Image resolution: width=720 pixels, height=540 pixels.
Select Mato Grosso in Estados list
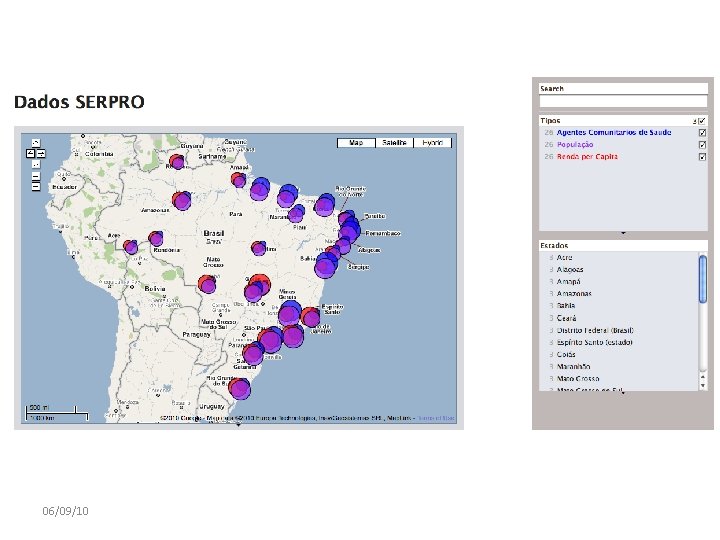tap(578, 378)
